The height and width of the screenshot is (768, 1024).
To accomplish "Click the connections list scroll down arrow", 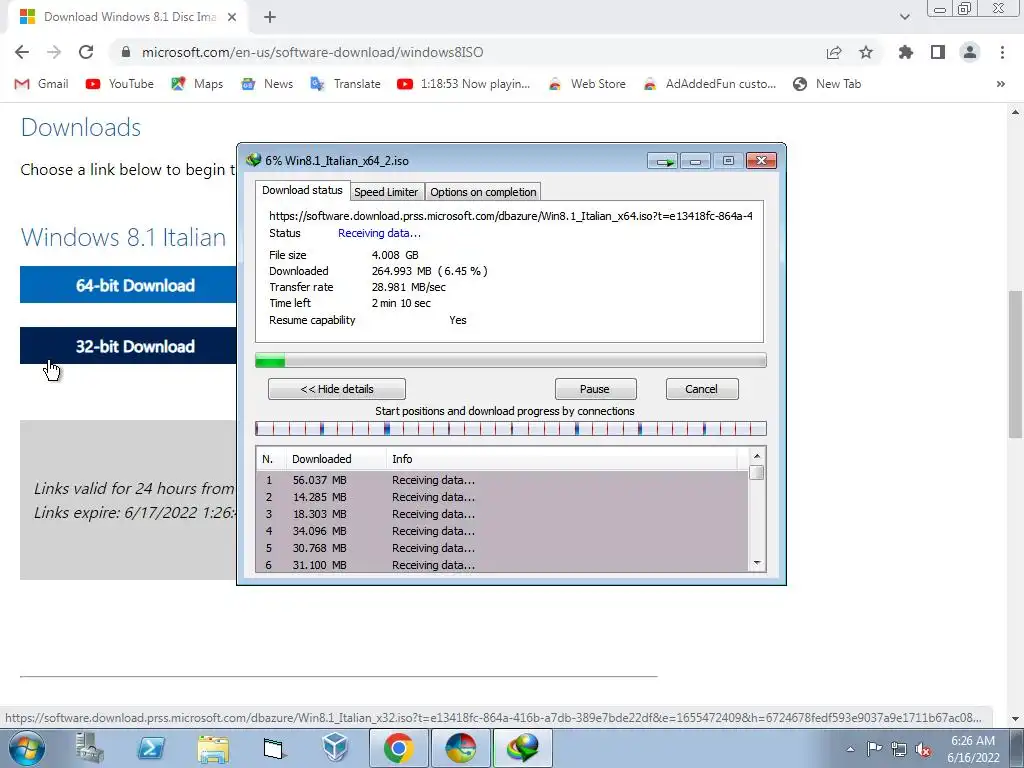I will 757,563.
